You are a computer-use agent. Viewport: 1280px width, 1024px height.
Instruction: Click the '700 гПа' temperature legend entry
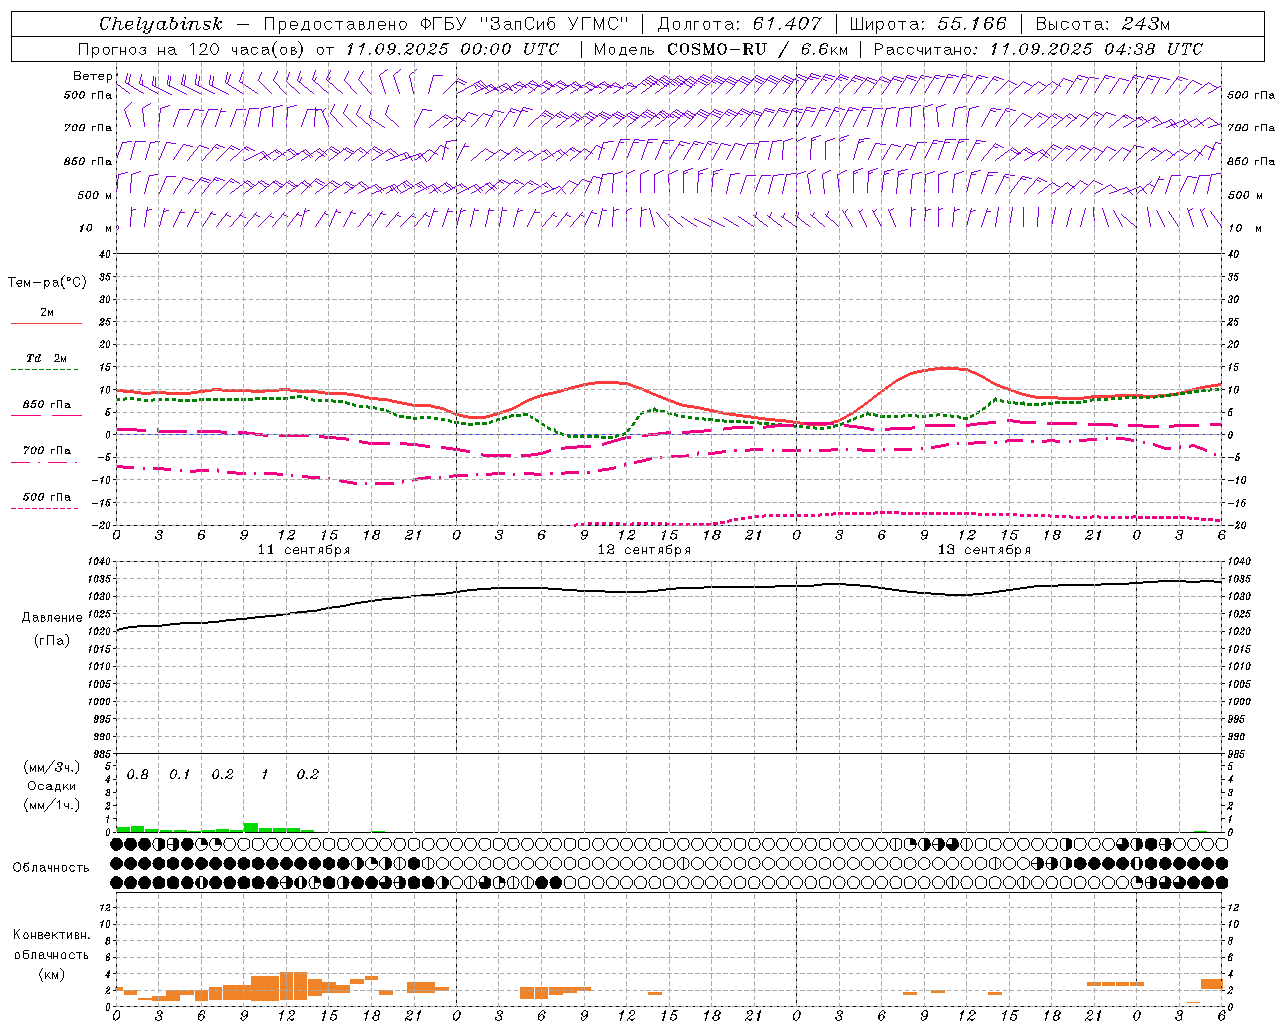(46, 451)
